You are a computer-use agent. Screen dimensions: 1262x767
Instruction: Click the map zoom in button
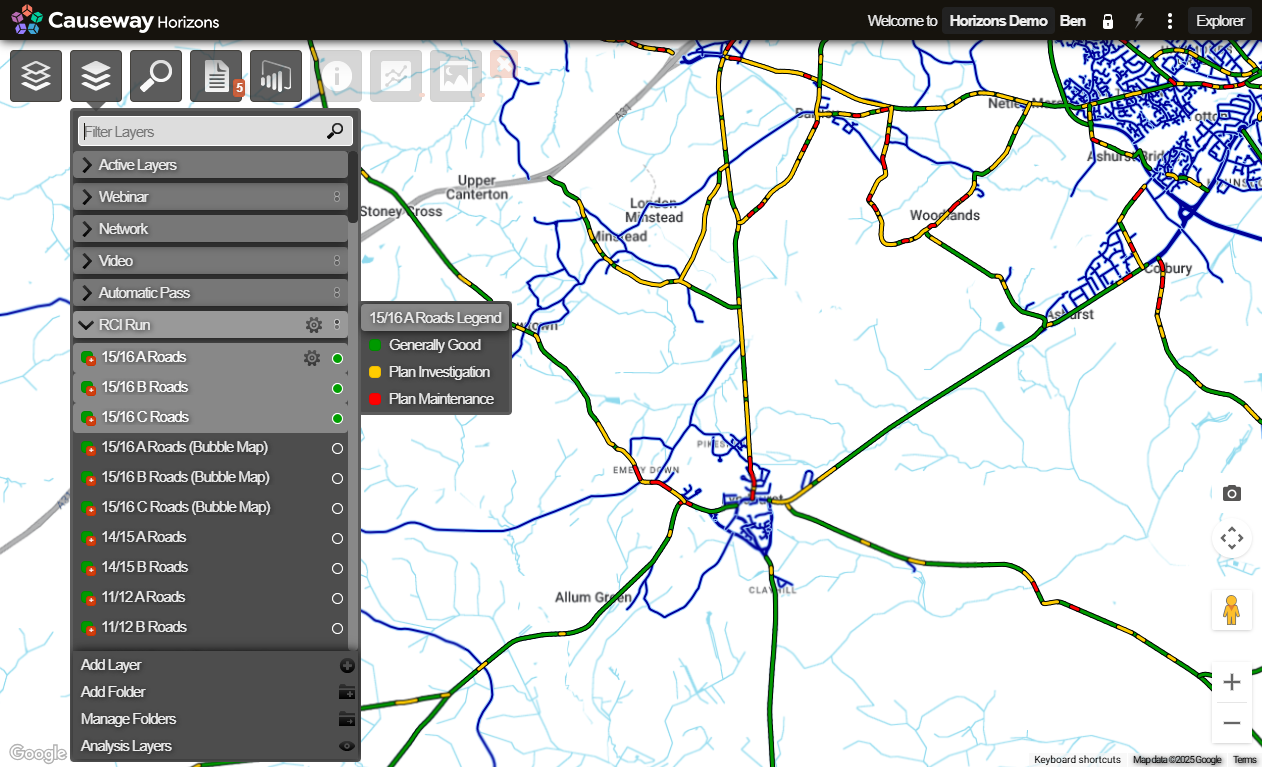[x=1232, y=682]
